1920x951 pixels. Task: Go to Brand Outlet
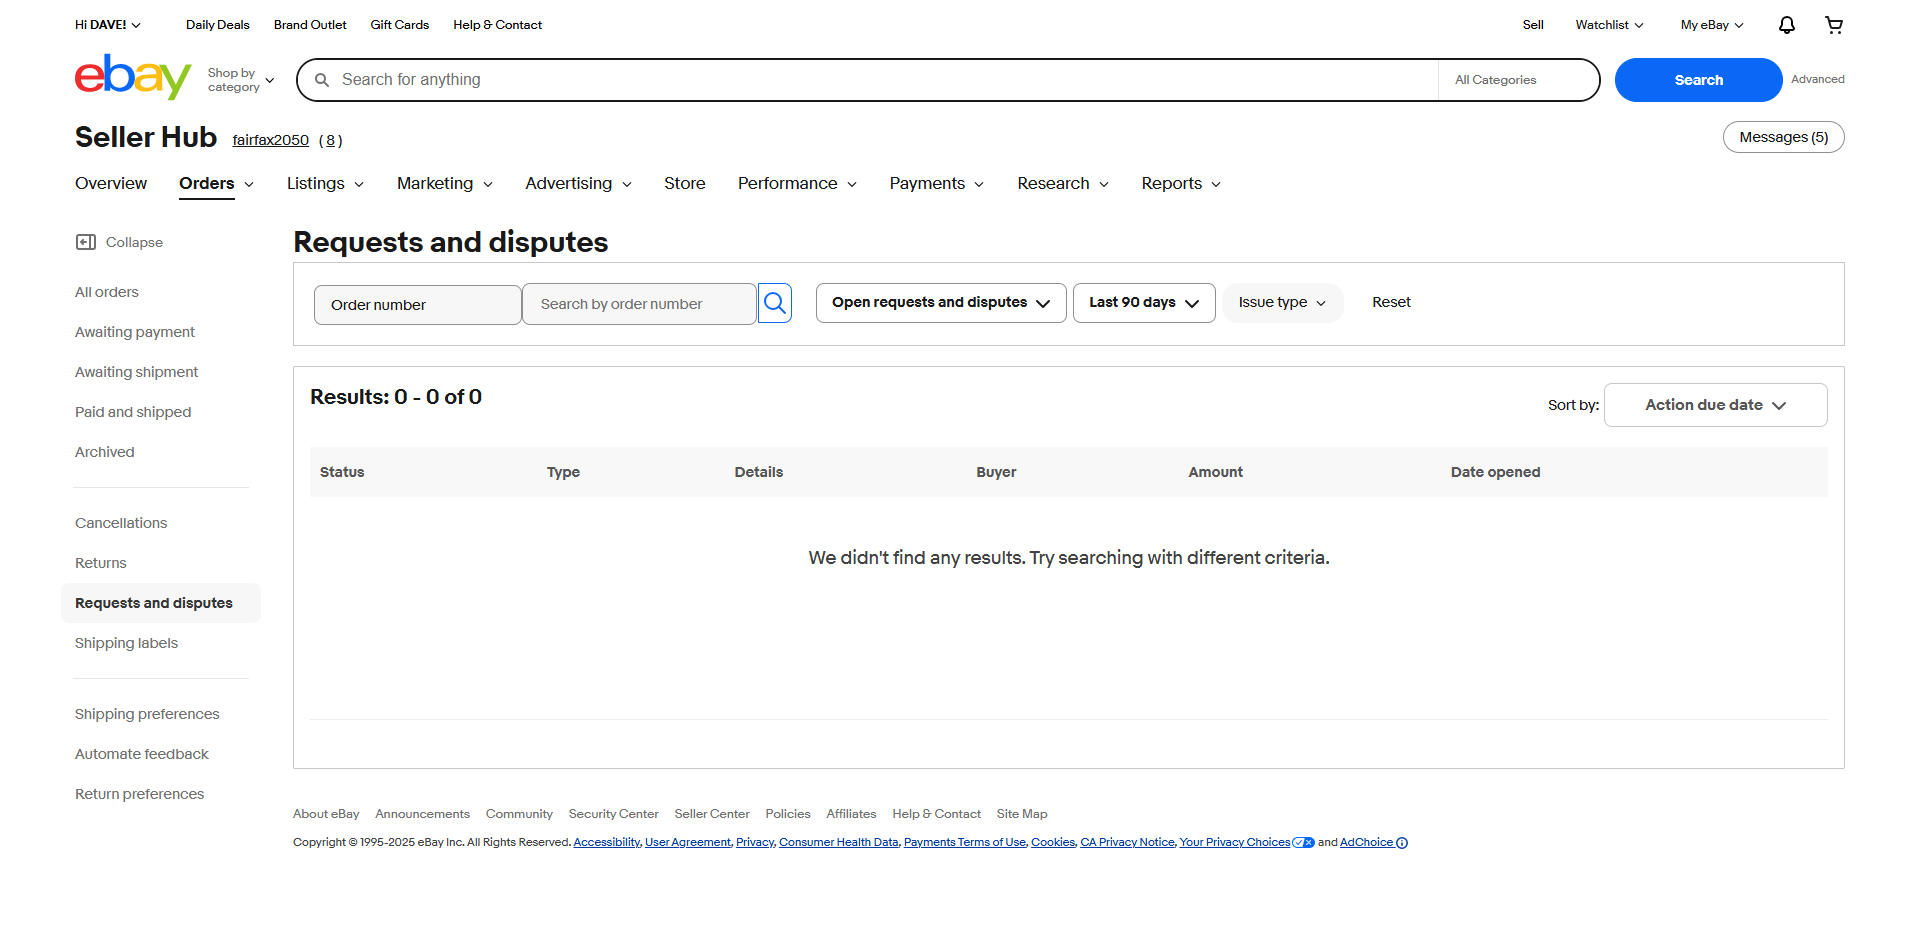[310, 25]
